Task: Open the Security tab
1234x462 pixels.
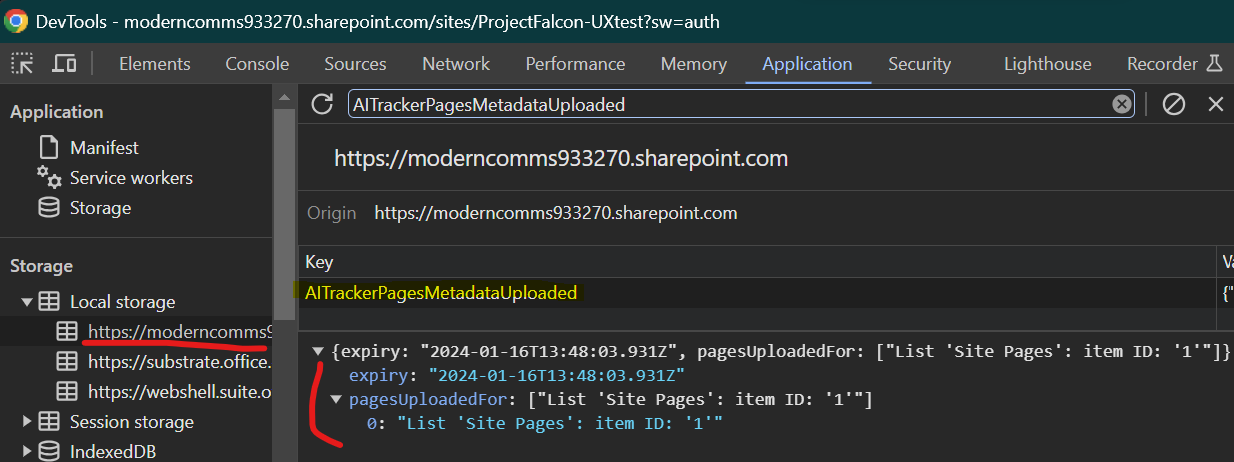Action: click(x=919, y=64)
